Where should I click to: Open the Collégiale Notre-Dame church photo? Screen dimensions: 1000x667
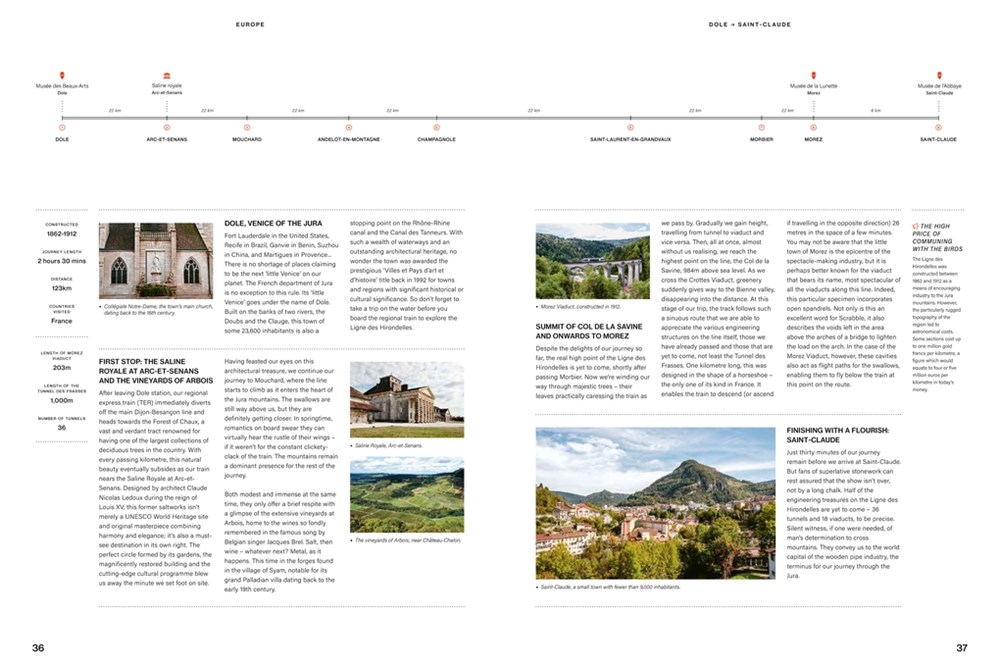(x=156, y=260)
